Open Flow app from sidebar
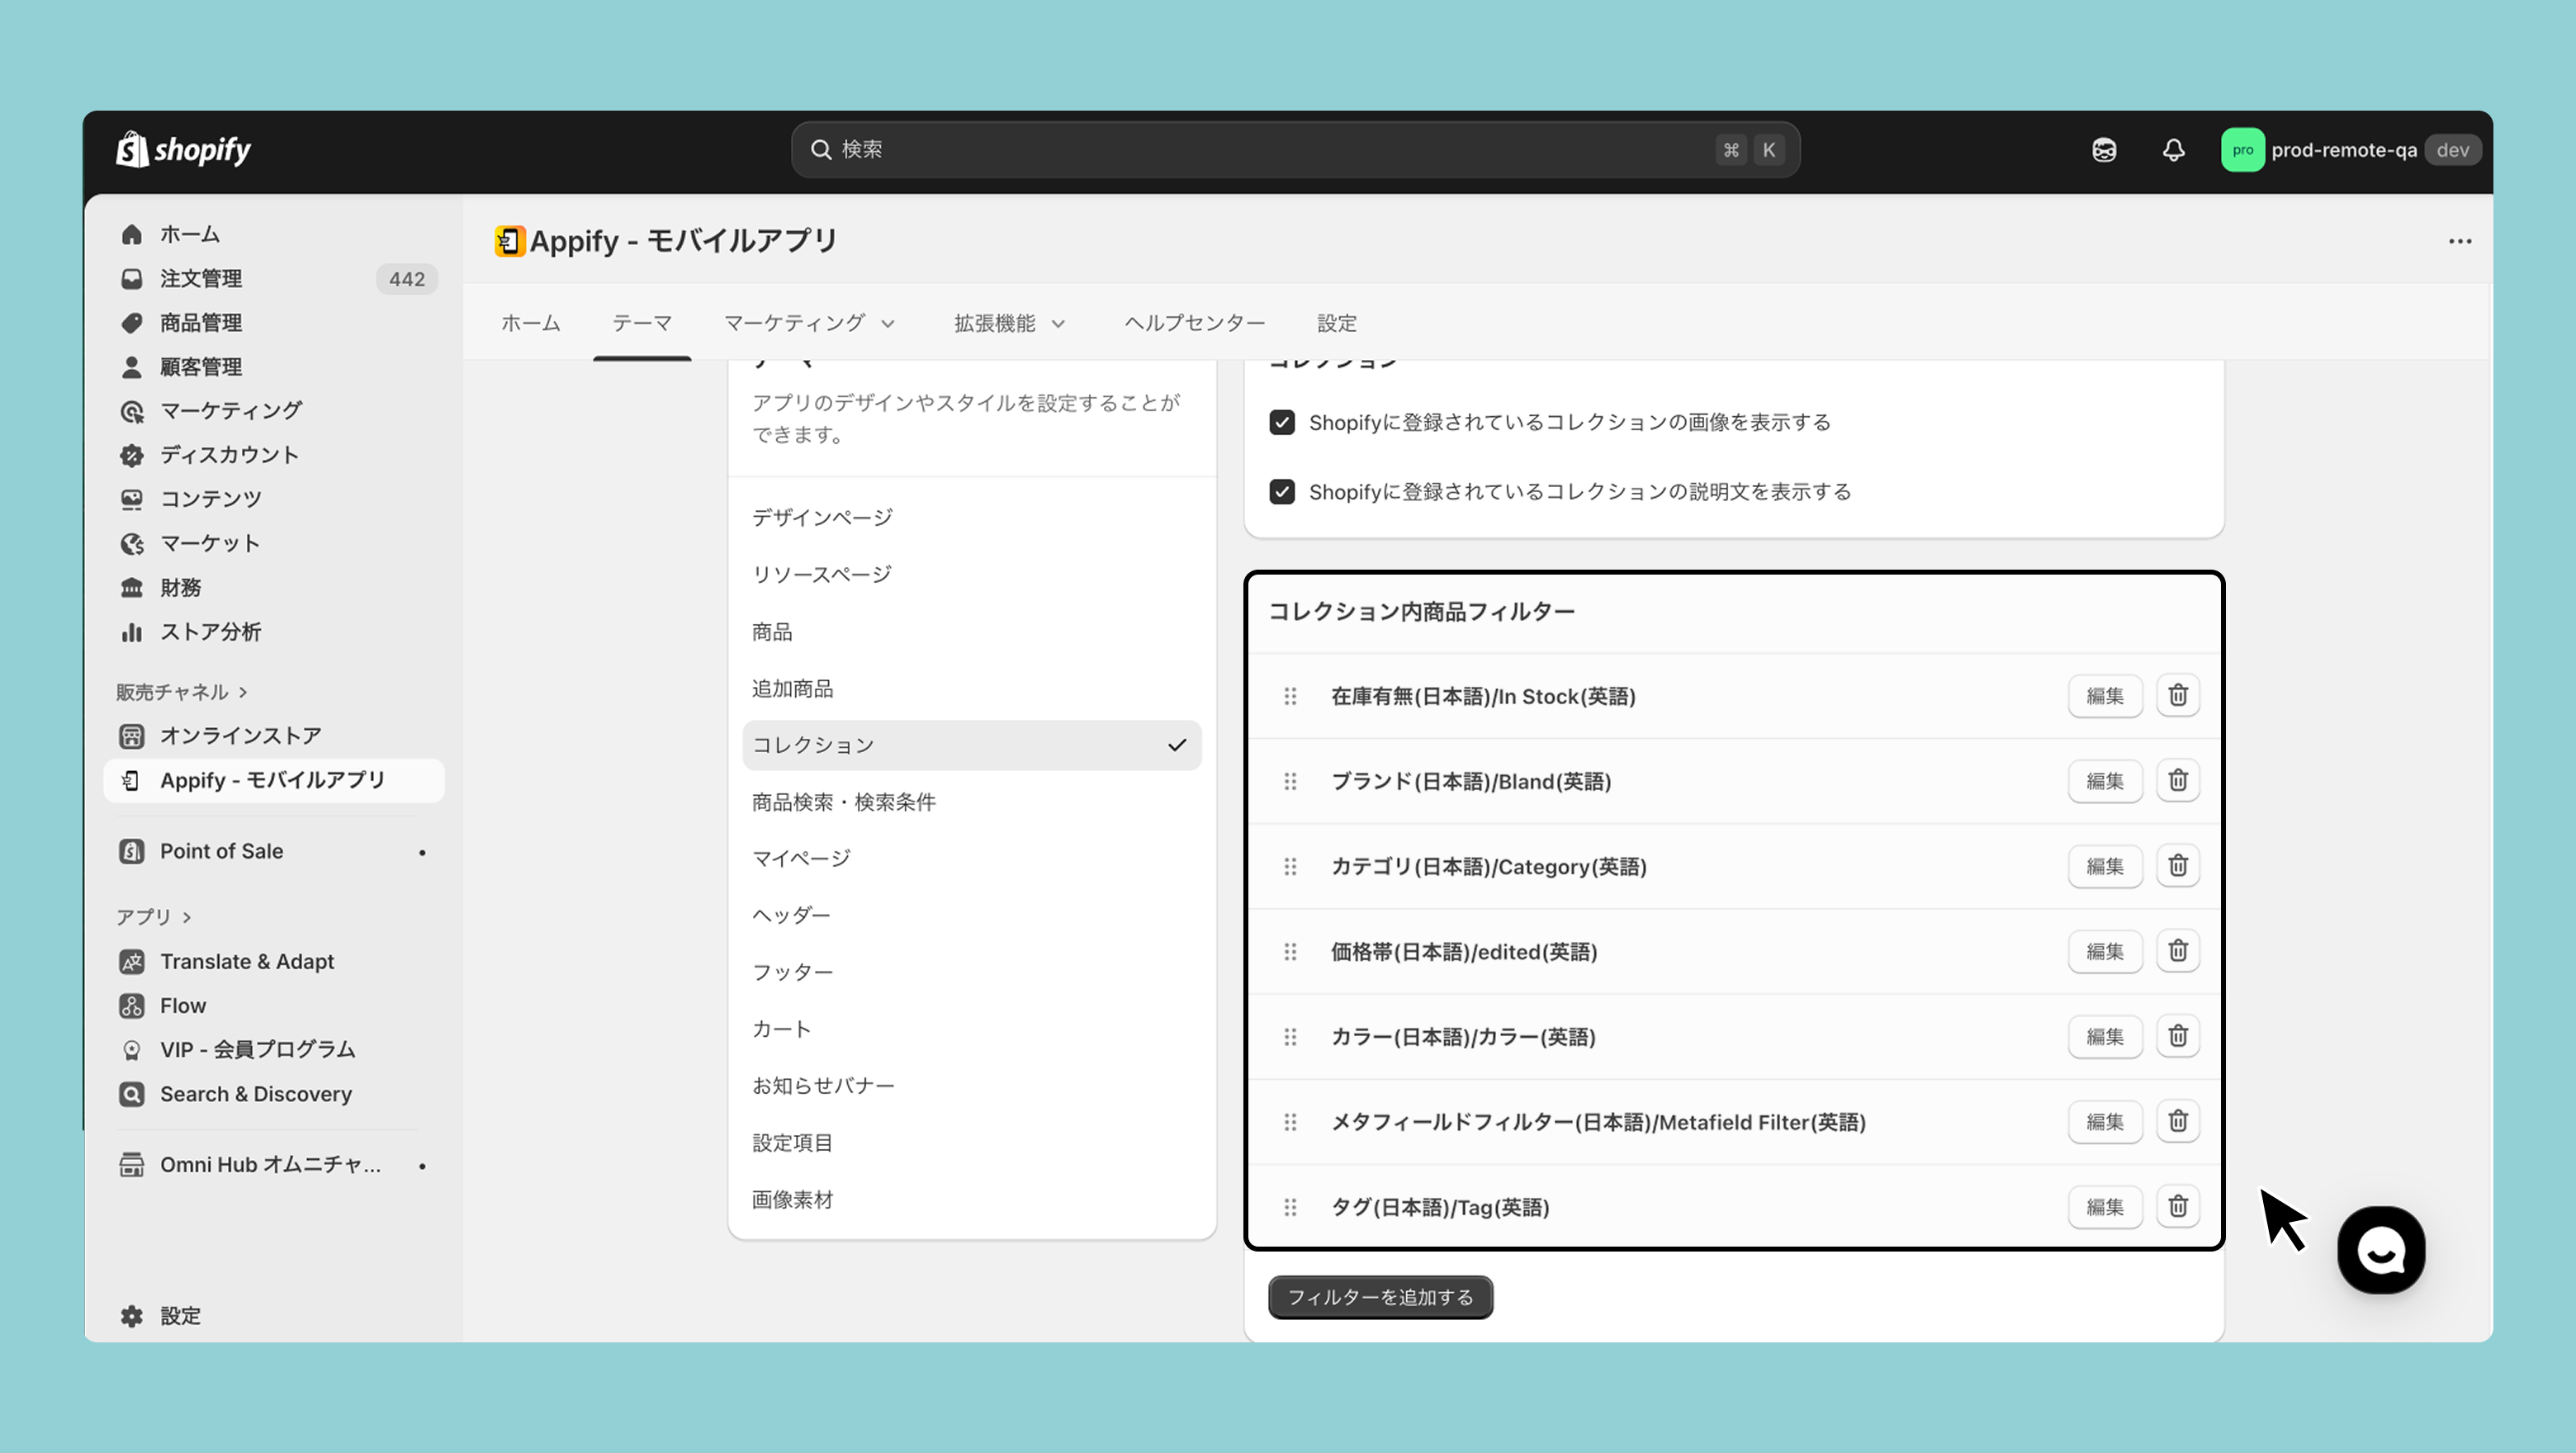This screenshot has width=2576, height=1453. (x=183, y=1005)
